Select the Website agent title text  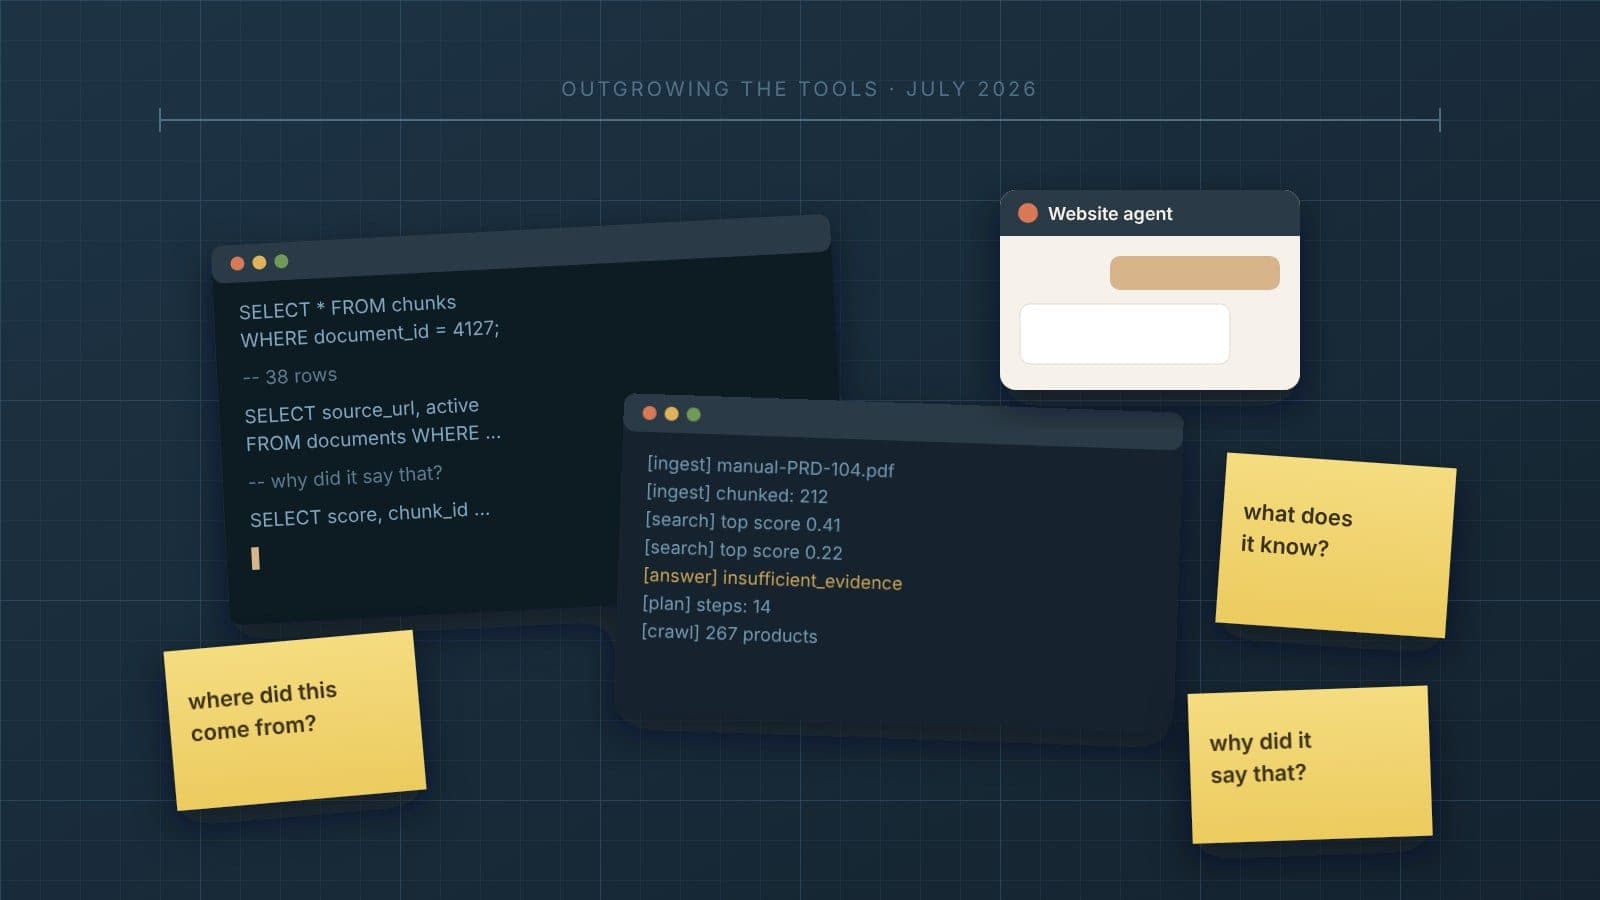pos(1110,213)
